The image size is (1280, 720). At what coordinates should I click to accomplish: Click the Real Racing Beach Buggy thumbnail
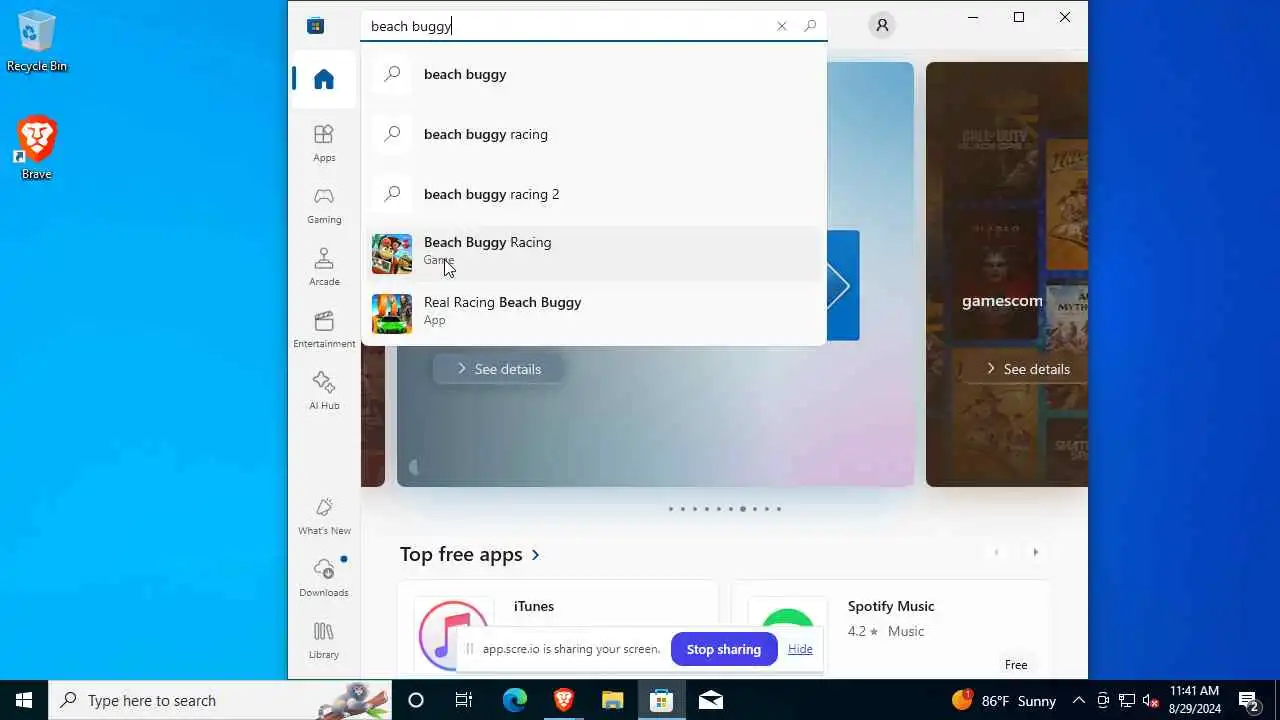[392, 314]
